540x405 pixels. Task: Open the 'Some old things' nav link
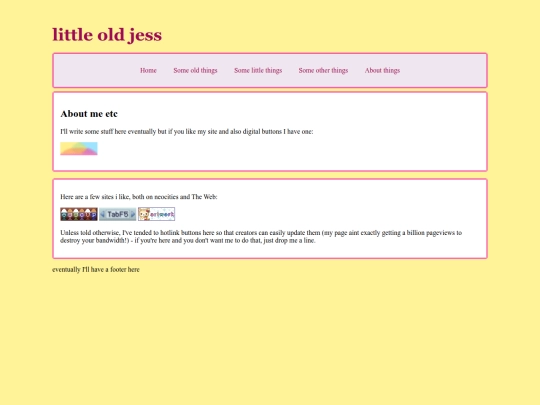195,70
